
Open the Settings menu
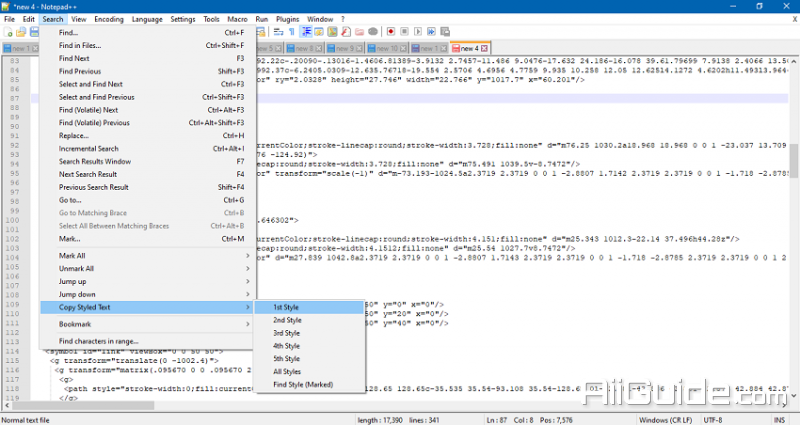coord(183,19)
